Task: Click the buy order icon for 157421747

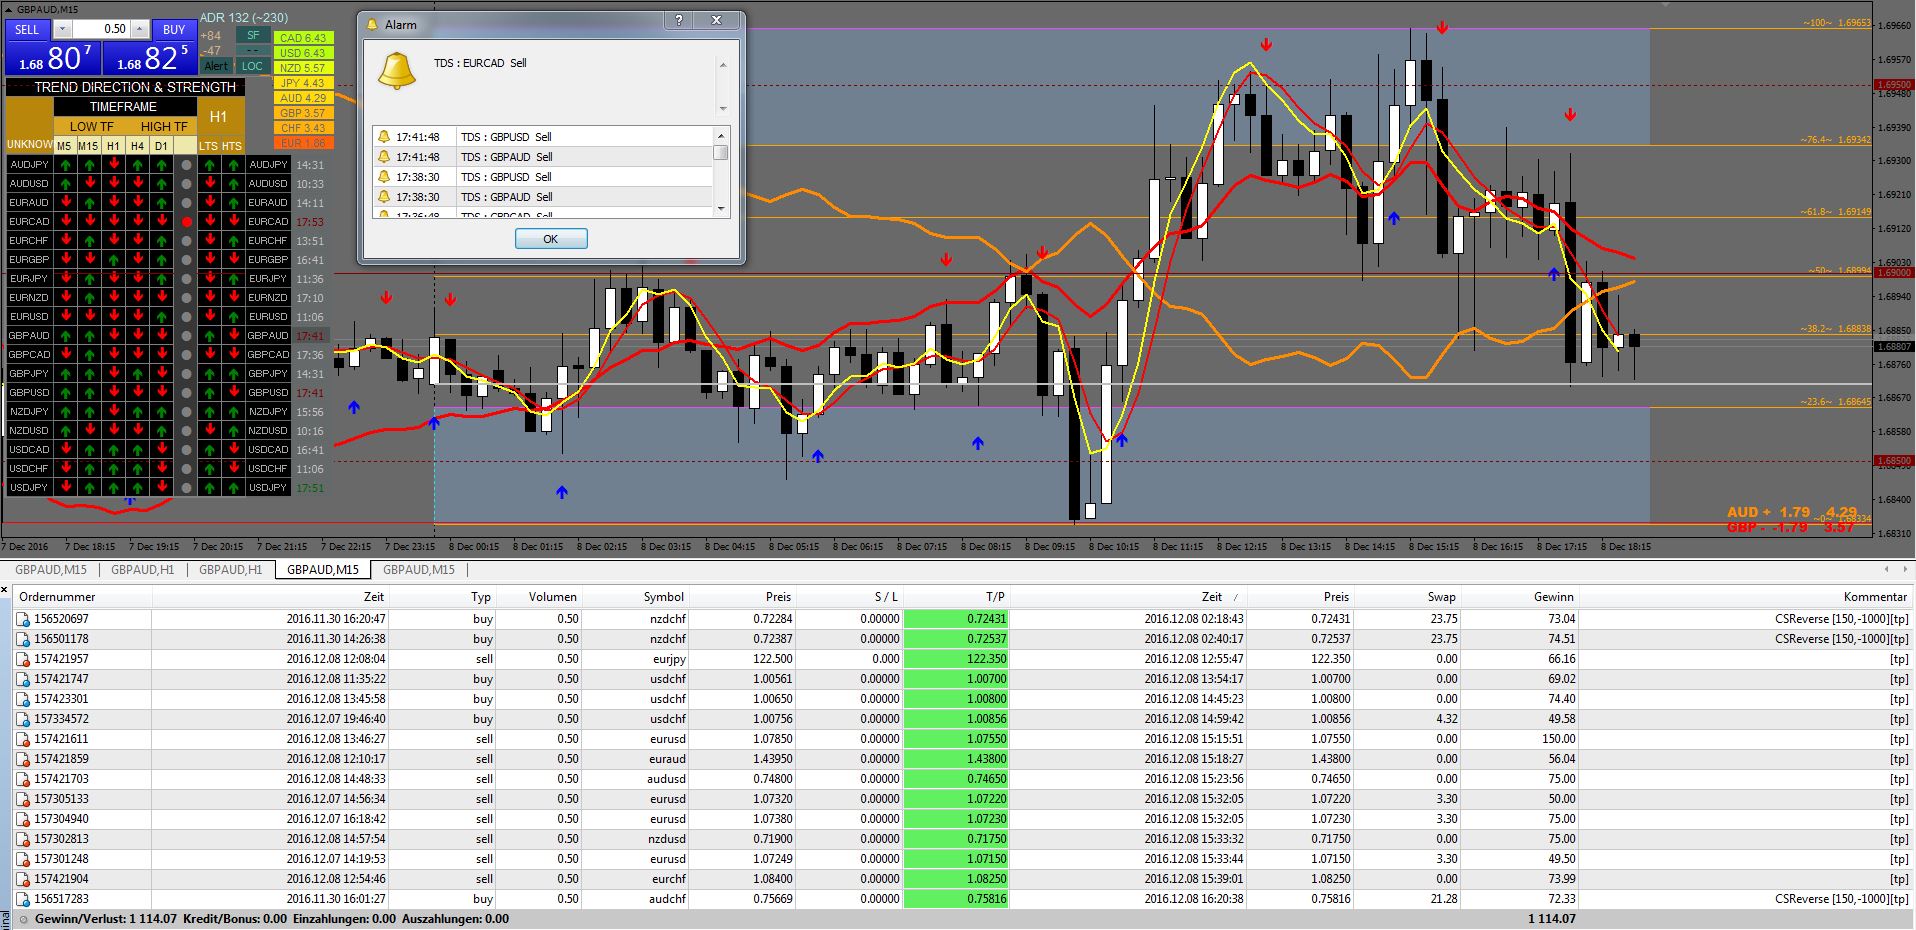Action: coord(23,679)
